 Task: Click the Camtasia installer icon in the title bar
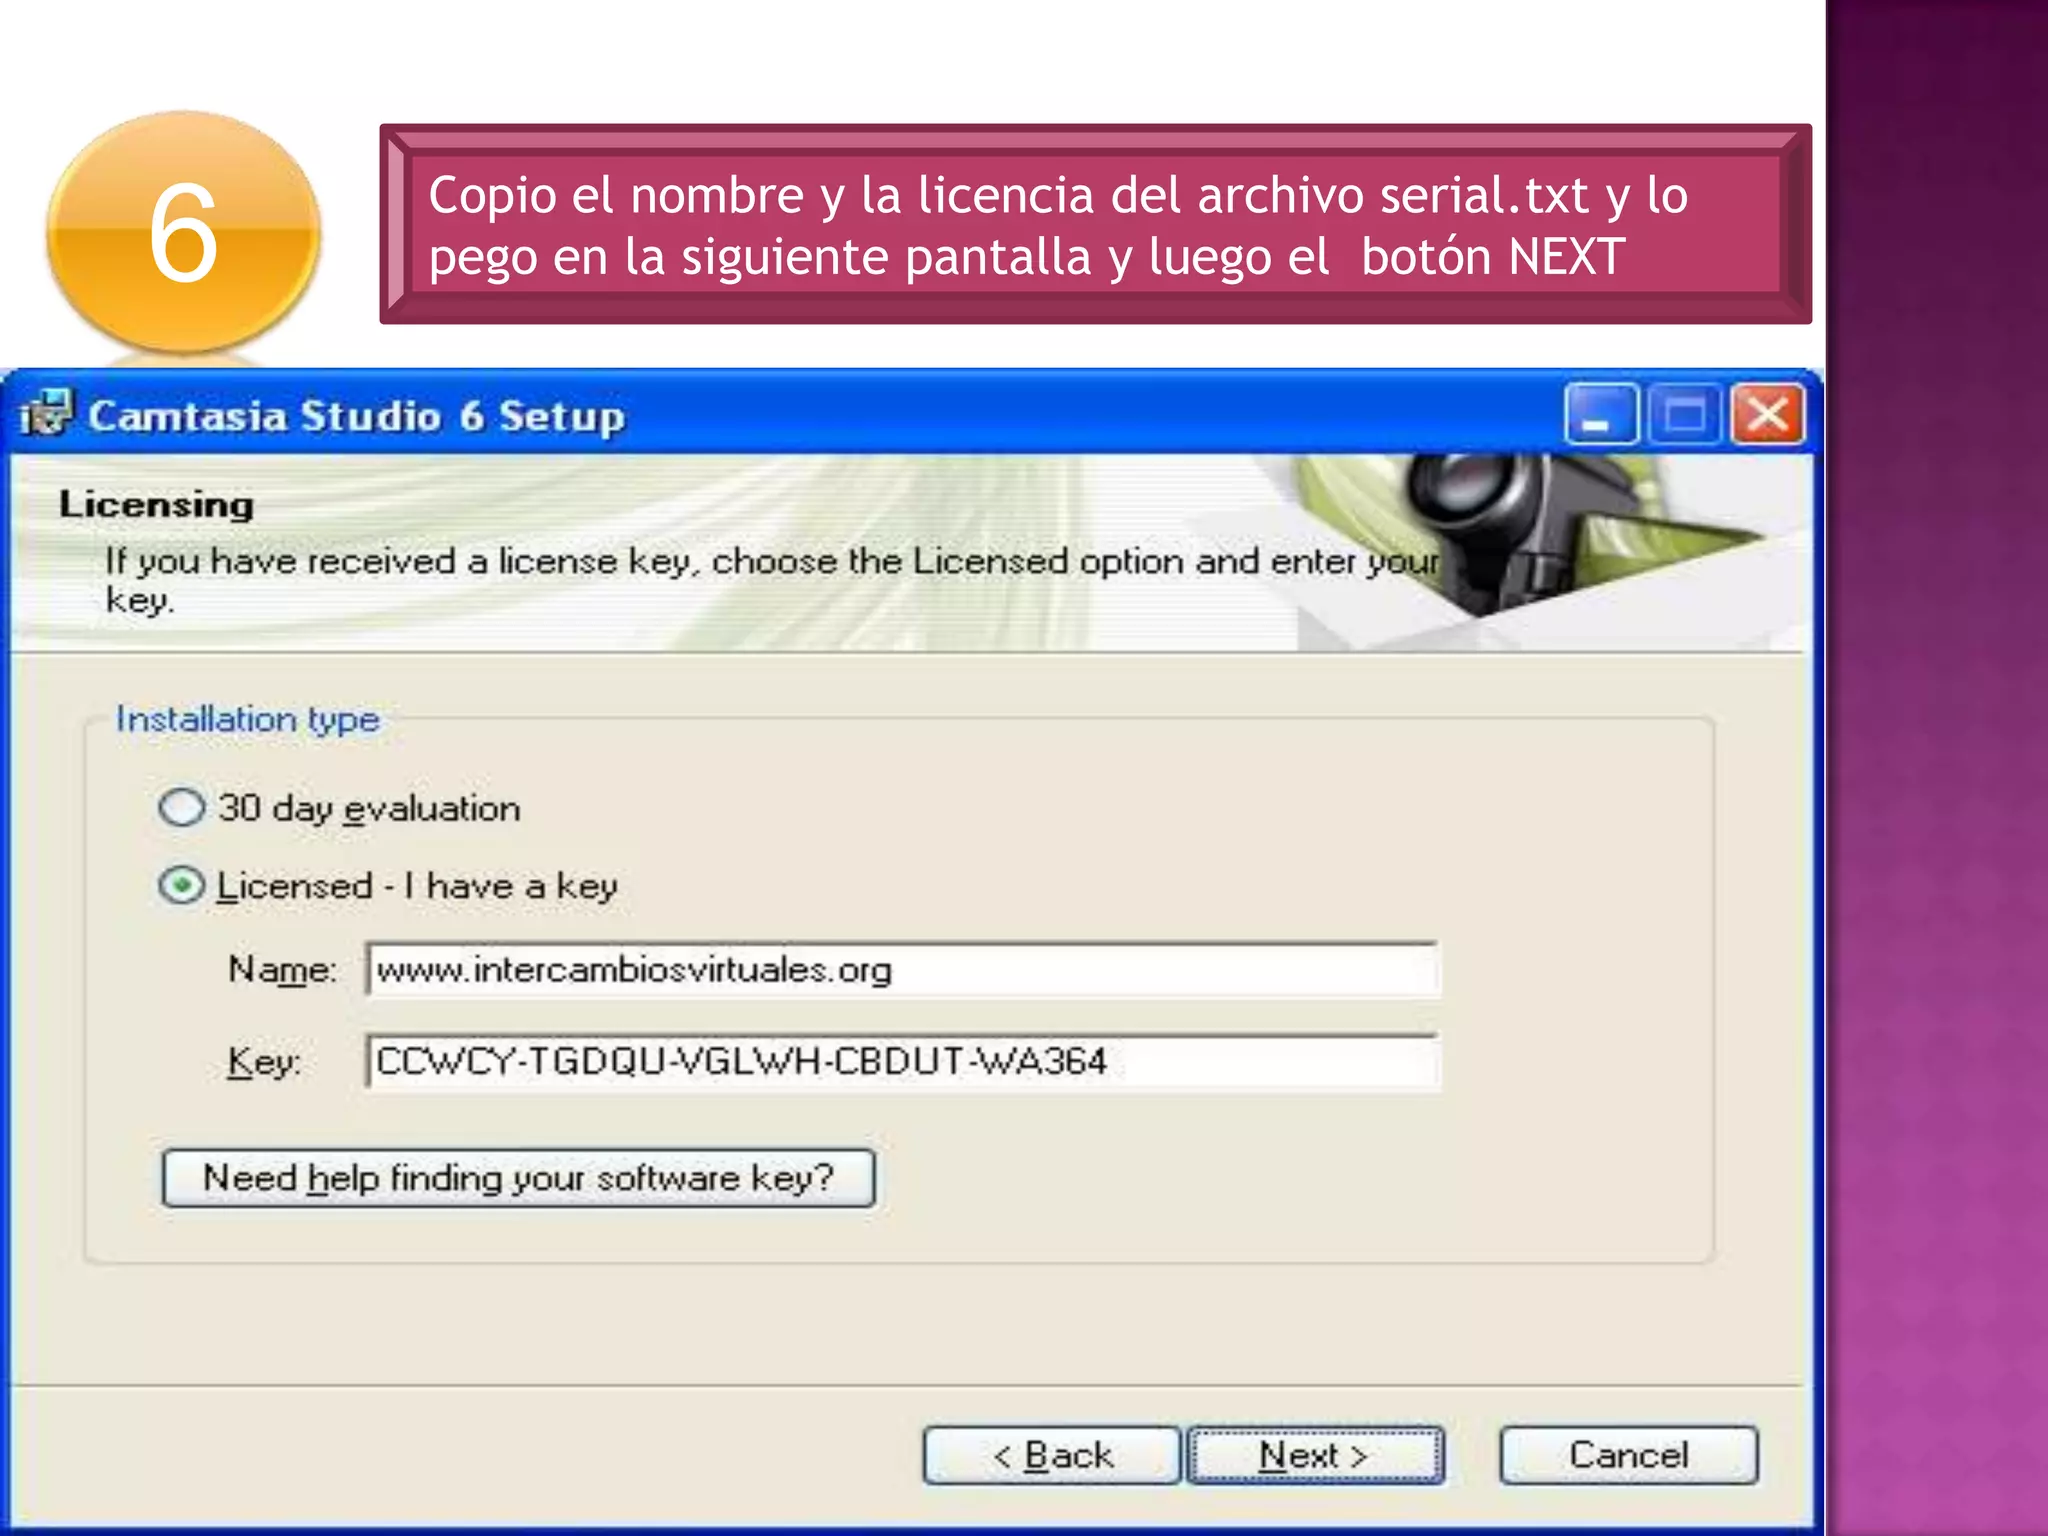46,413
